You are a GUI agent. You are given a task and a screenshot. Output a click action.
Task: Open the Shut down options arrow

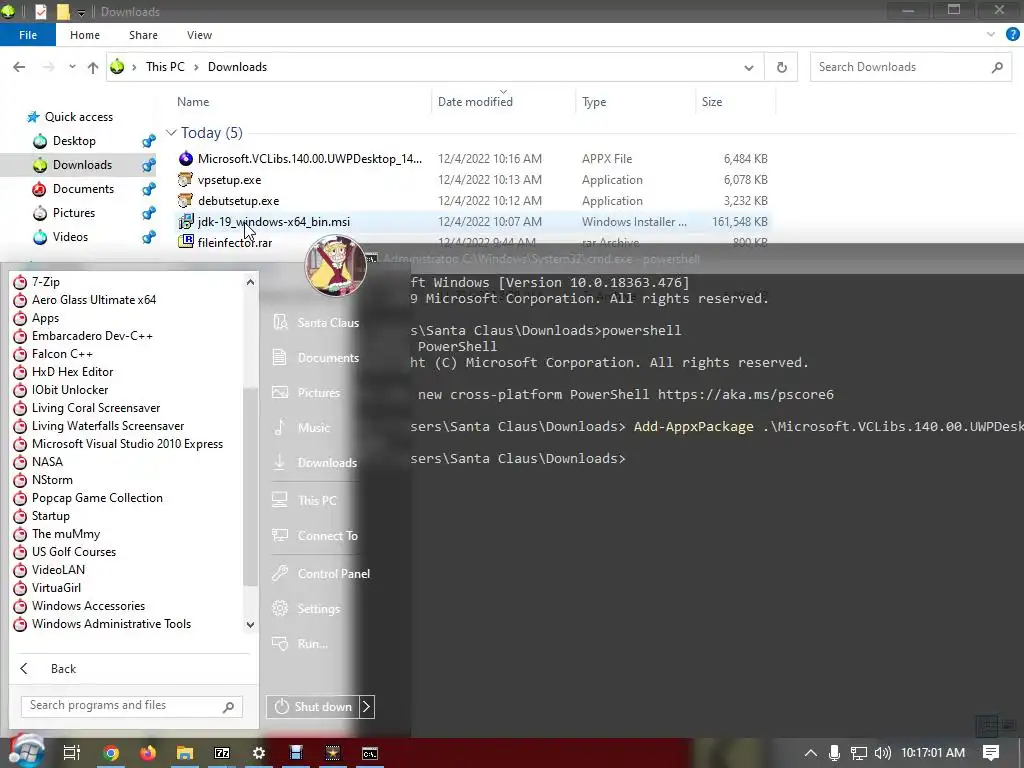coord(366,707)
